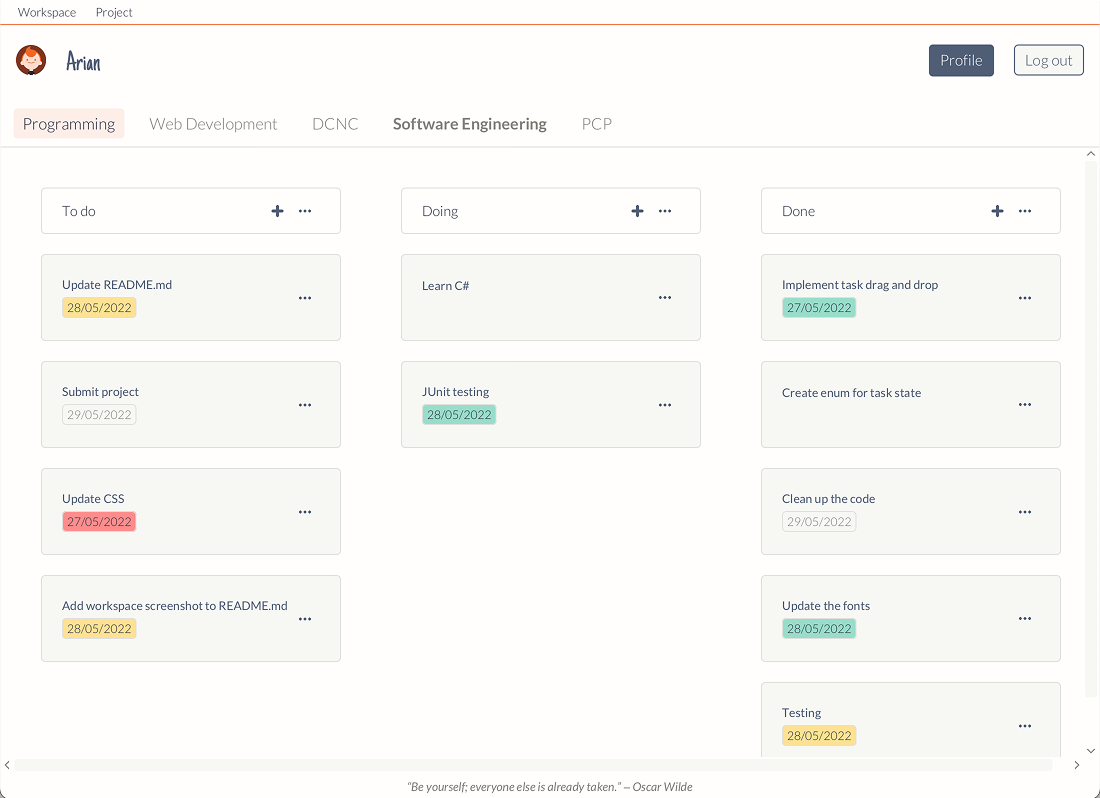Open options for the Update README.md card
The height and width of the screenshot is (798, 1100).
[x=305, y=297]
